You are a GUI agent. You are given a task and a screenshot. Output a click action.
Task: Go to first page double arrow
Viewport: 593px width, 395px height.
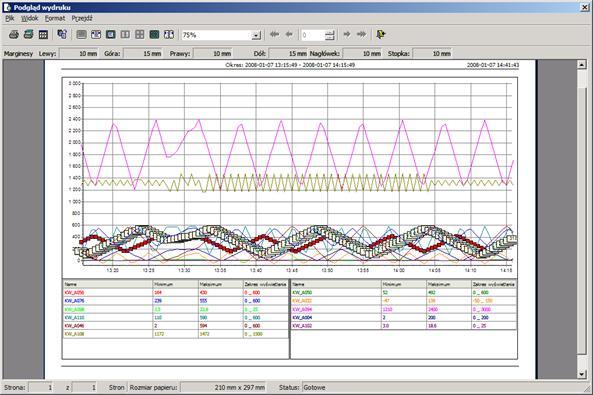[x=275, y=34]
